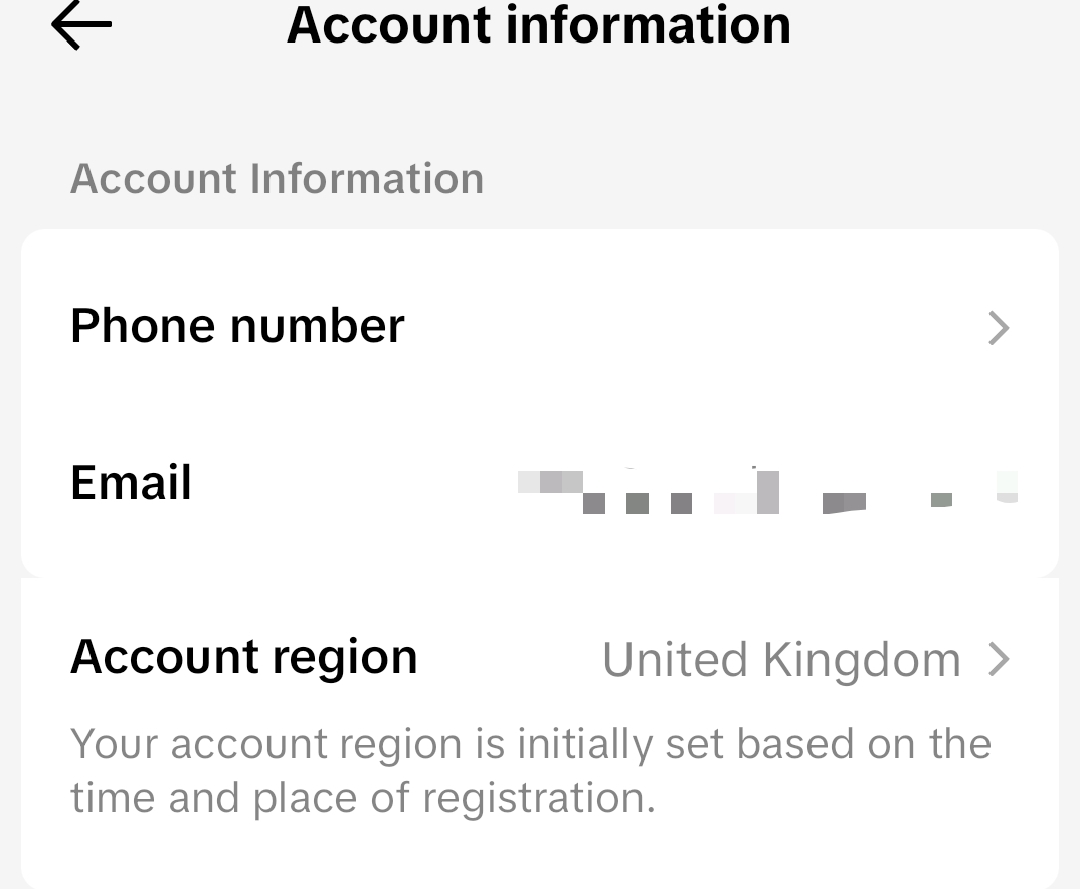Image resolution: width=1080 pixels, height=889 pixels.
Task: Click the United Kingdom region value
Action: click(x=781, y=660)
